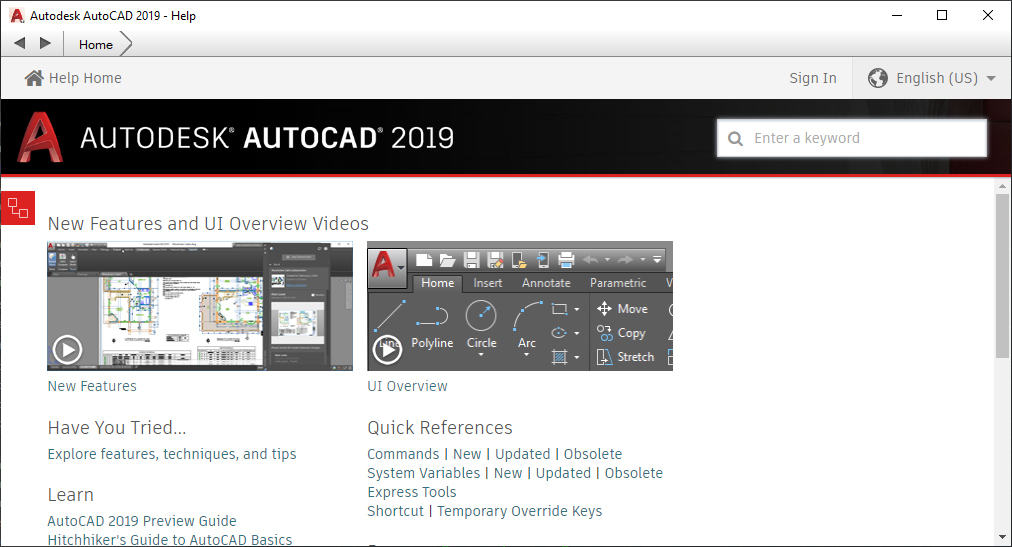Viewport: 1012px width, 547px height.
Task: Open the Shortcut keys reference
Action: 396,511
